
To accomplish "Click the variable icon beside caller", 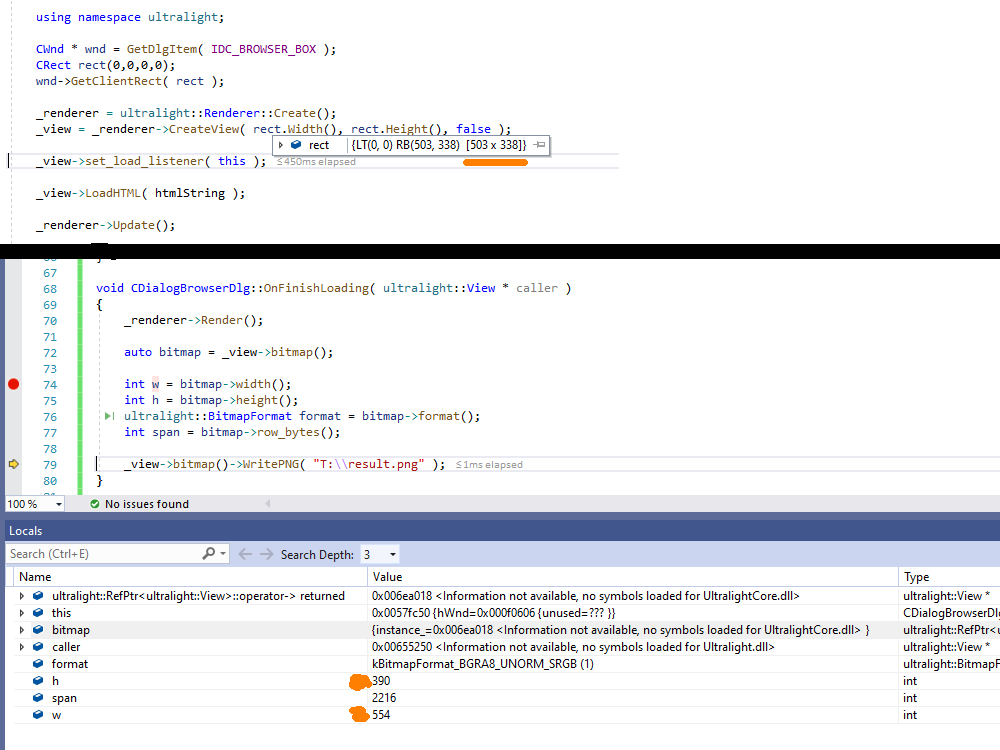I will [x=38, y=647].
